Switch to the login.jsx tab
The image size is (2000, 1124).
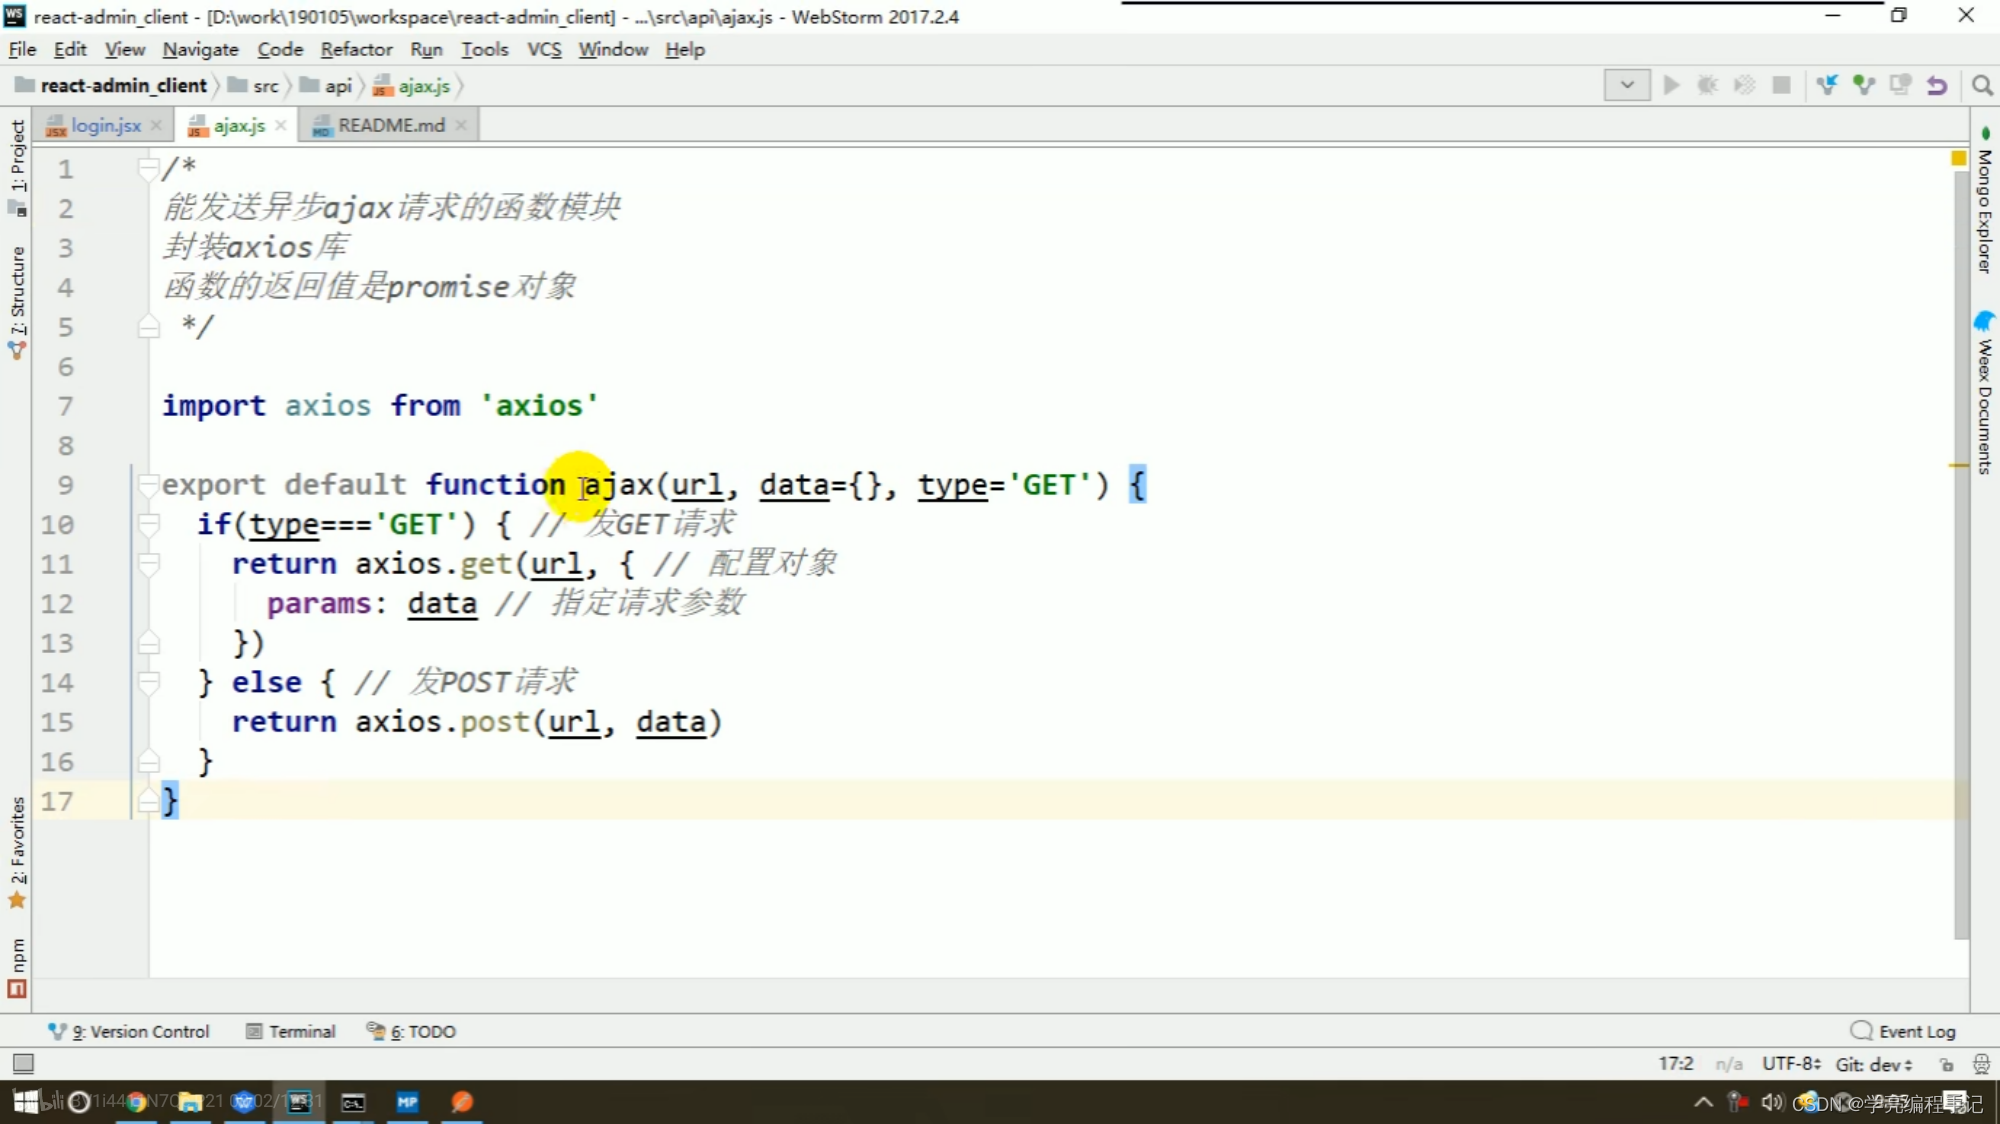(x=106, y=125)
